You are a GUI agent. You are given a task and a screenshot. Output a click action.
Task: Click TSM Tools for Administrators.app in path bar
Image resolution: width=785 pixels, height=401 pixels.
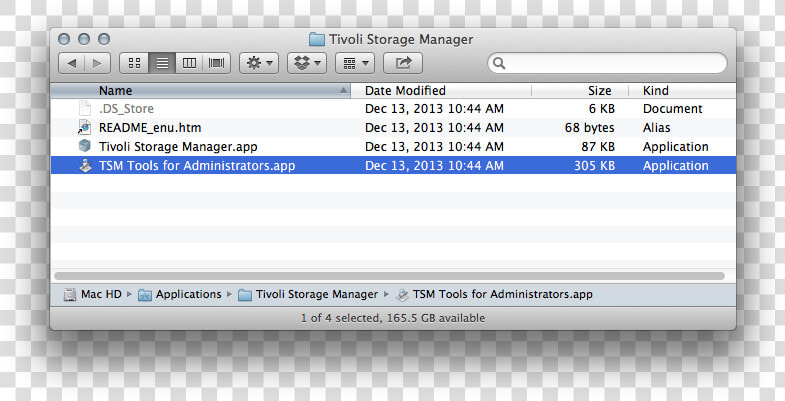[503, 294]
